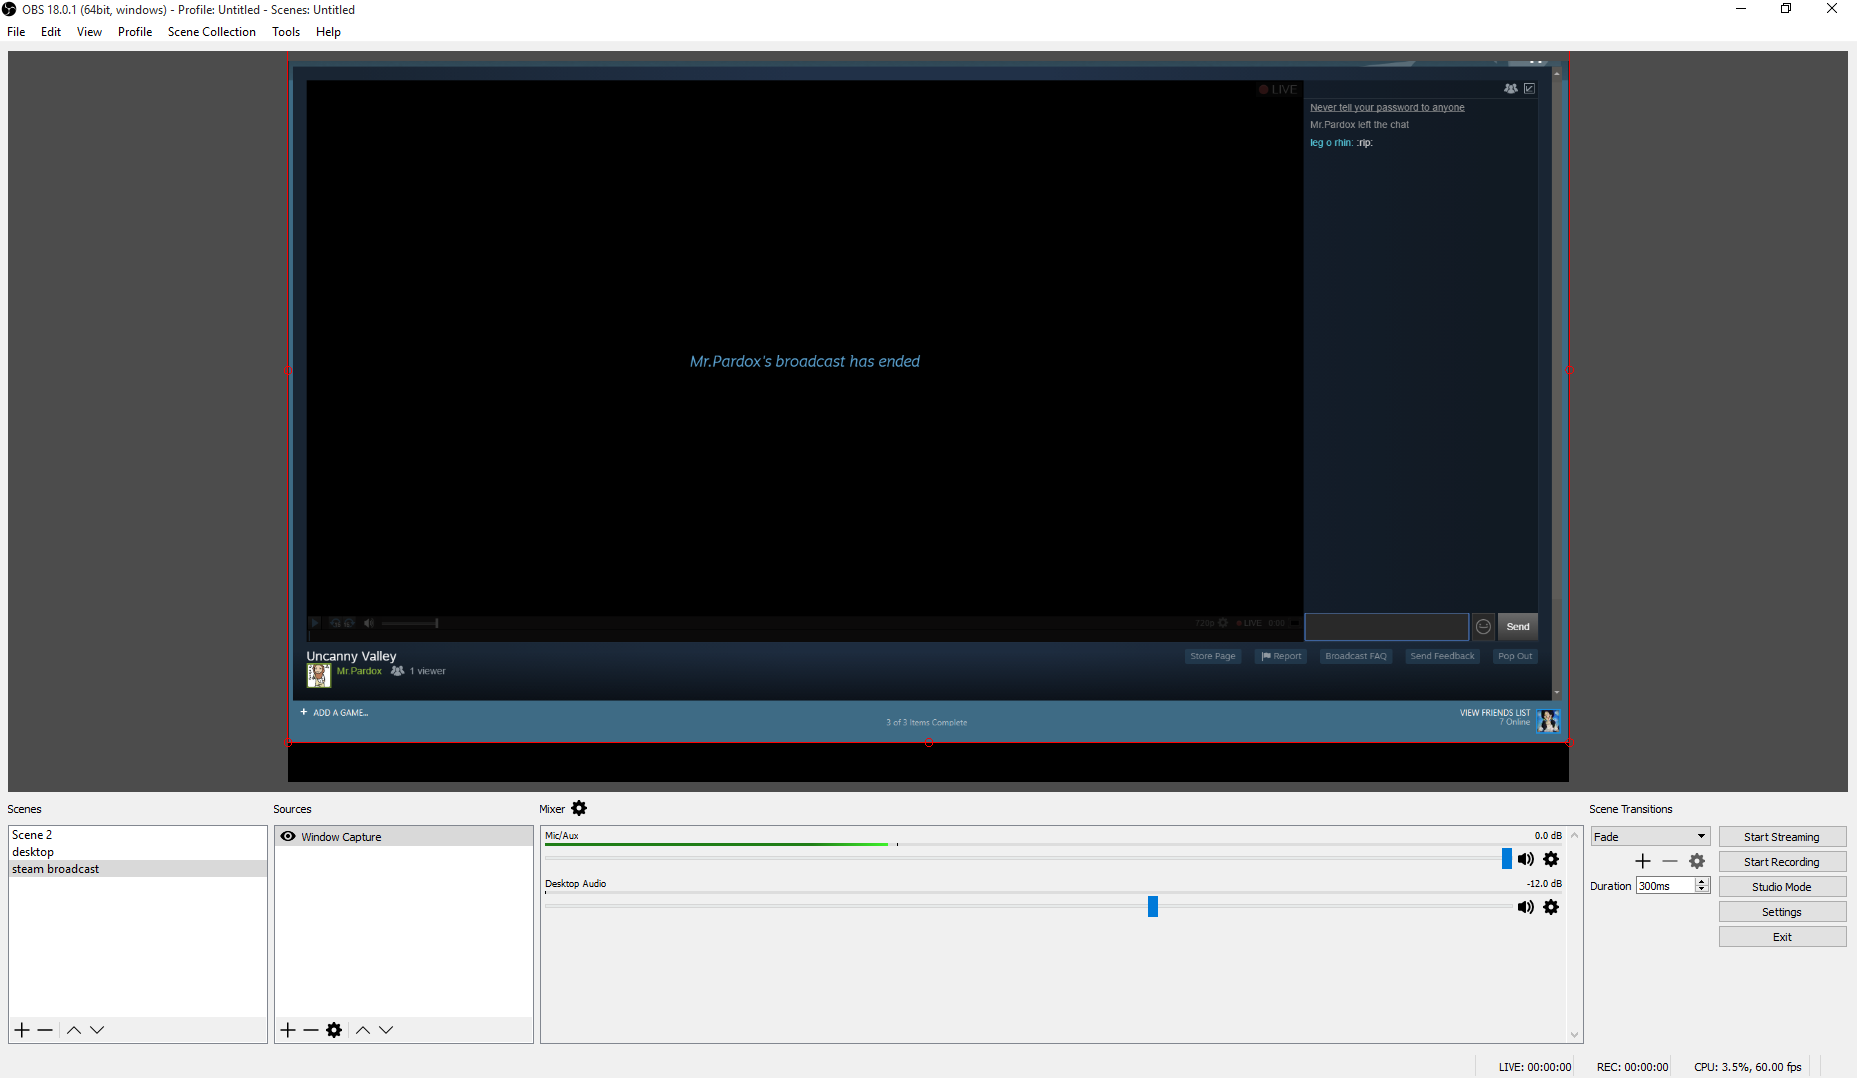The height and width of the screenshot is (1078, 1857).
Task: Click the chat users icon in the preview
Action: tap(1510, 89)
